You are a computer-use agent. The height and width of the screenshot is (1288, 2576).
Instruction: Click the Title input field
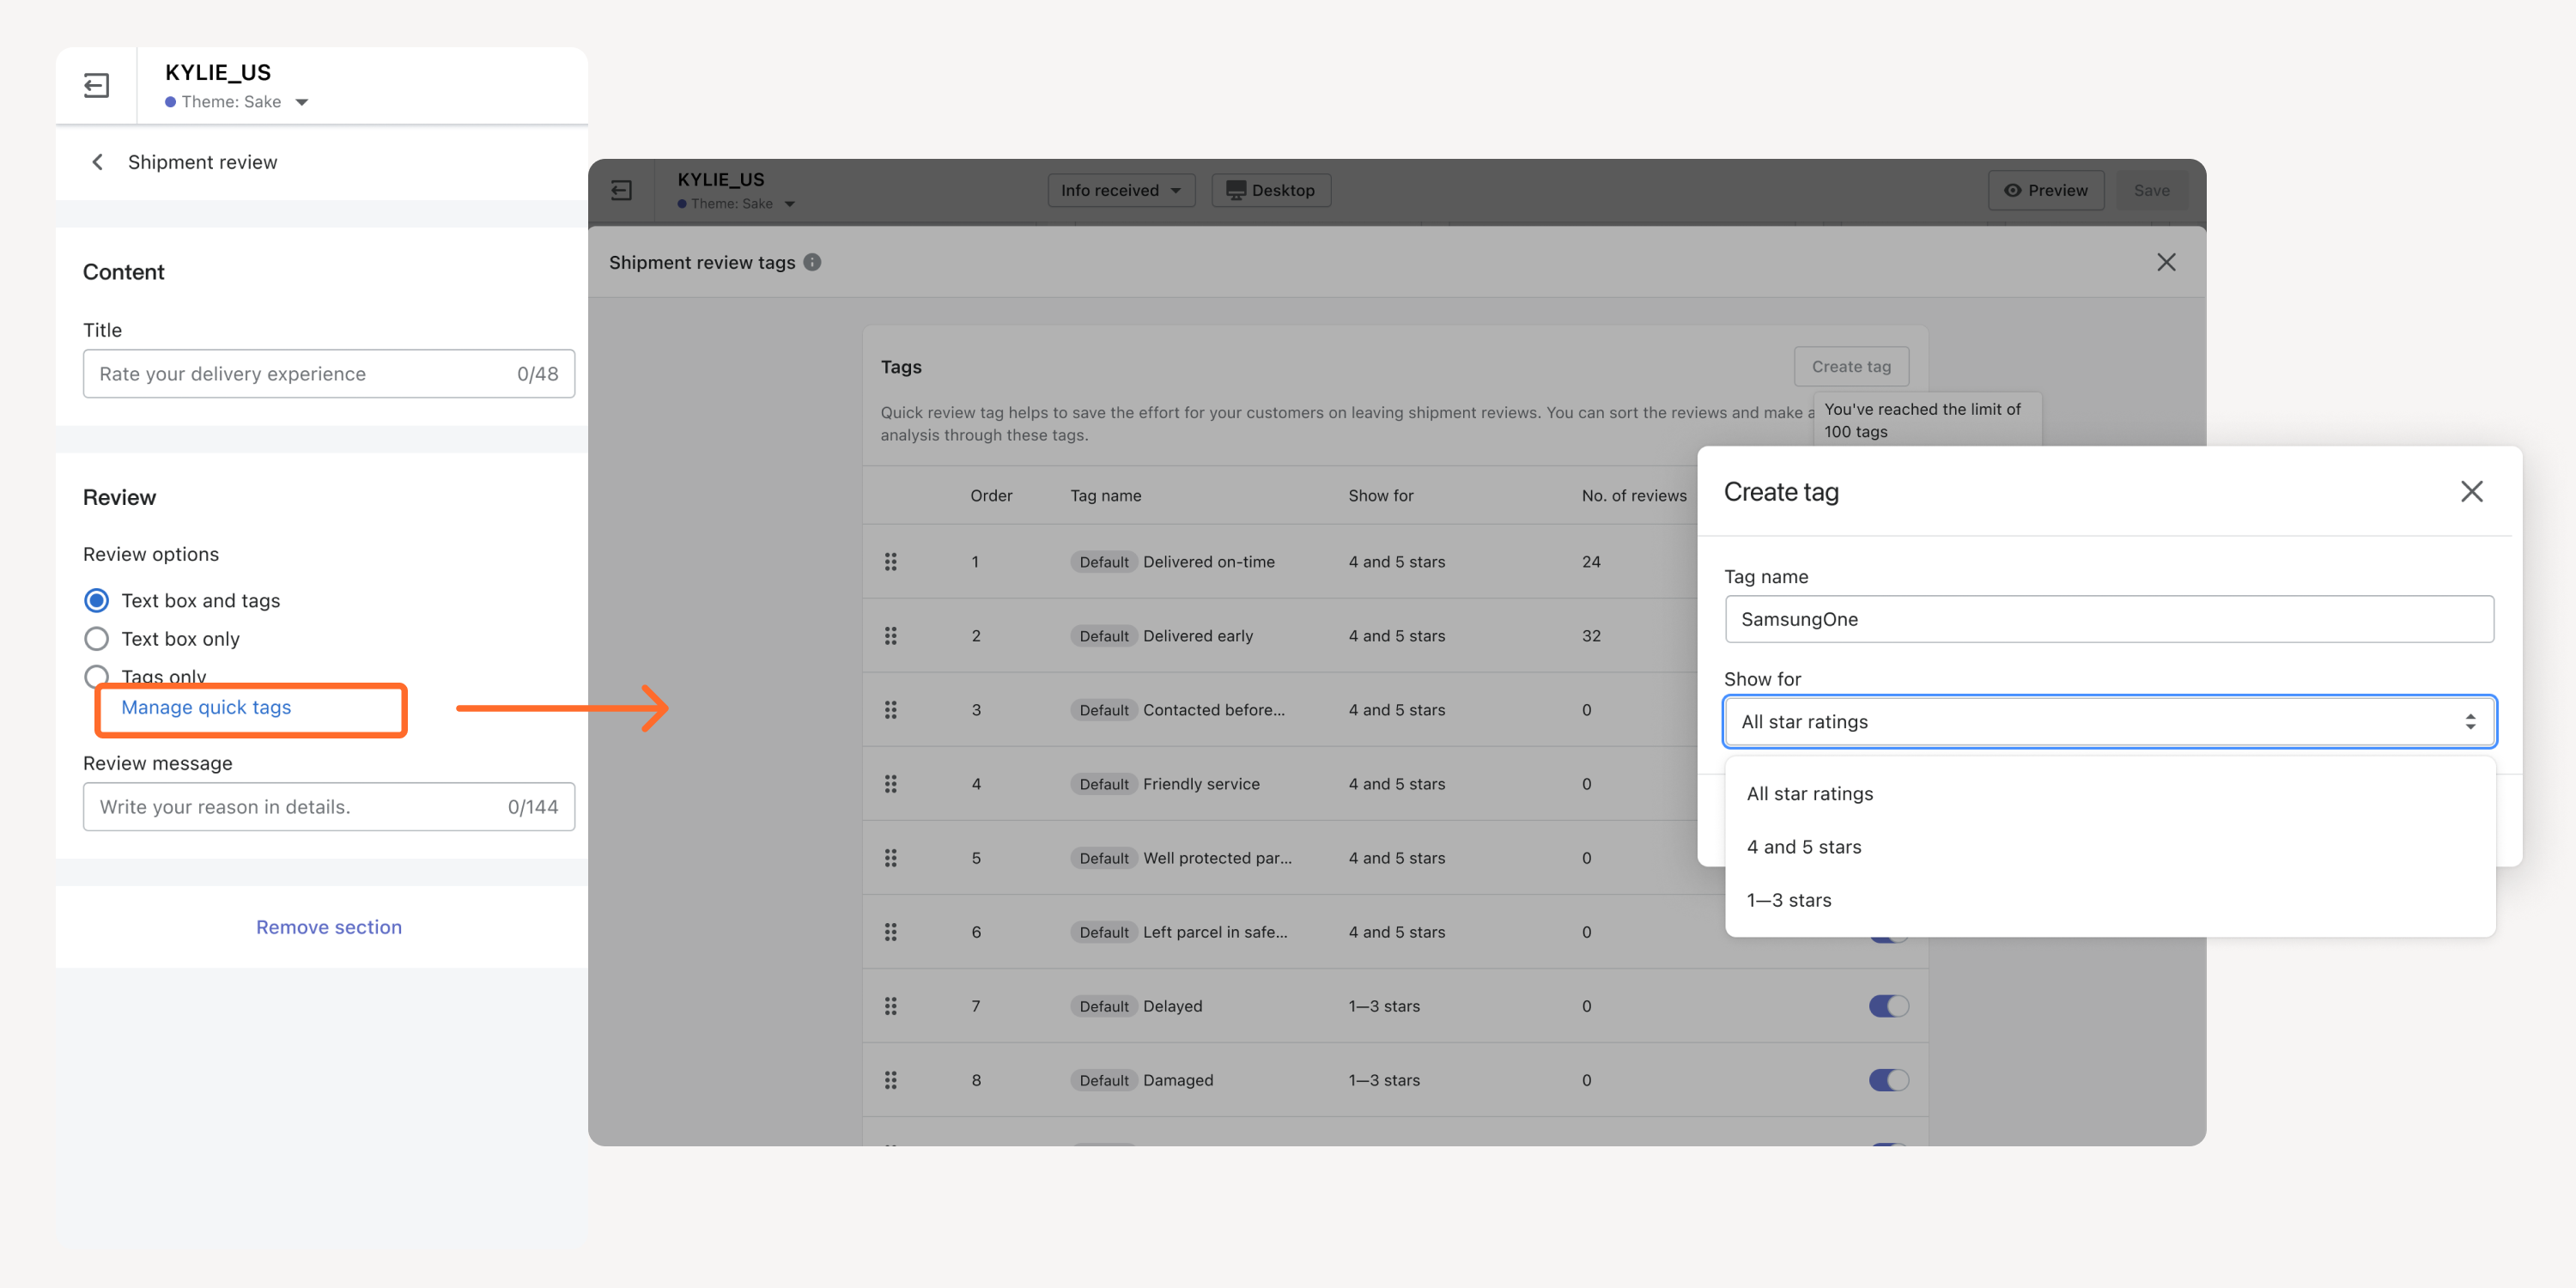329,374
